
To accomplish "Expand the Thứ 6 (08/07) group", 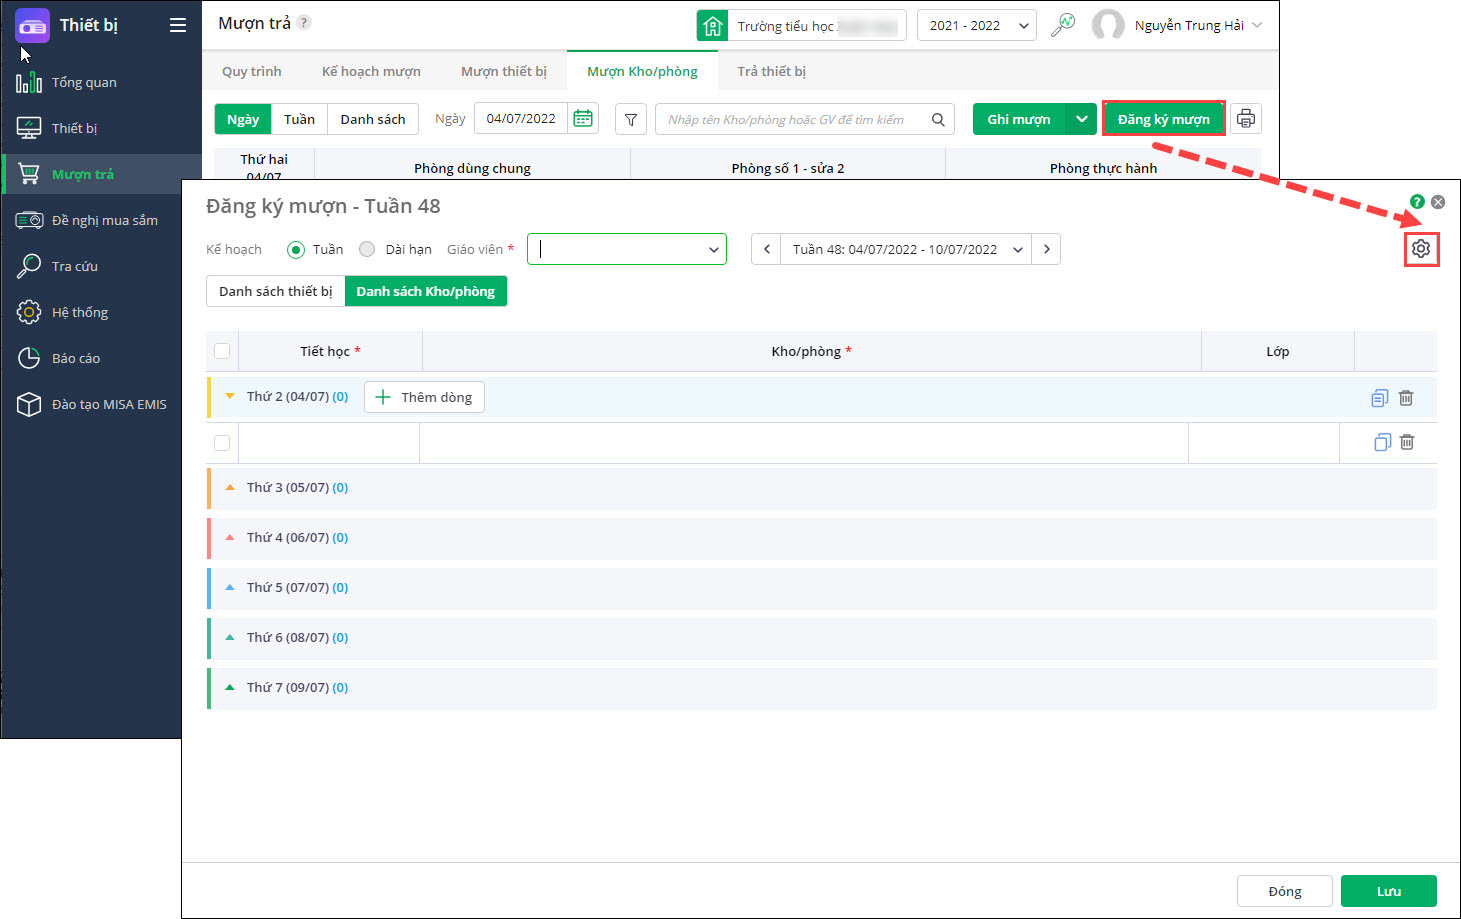I will [x=230, y=638].
